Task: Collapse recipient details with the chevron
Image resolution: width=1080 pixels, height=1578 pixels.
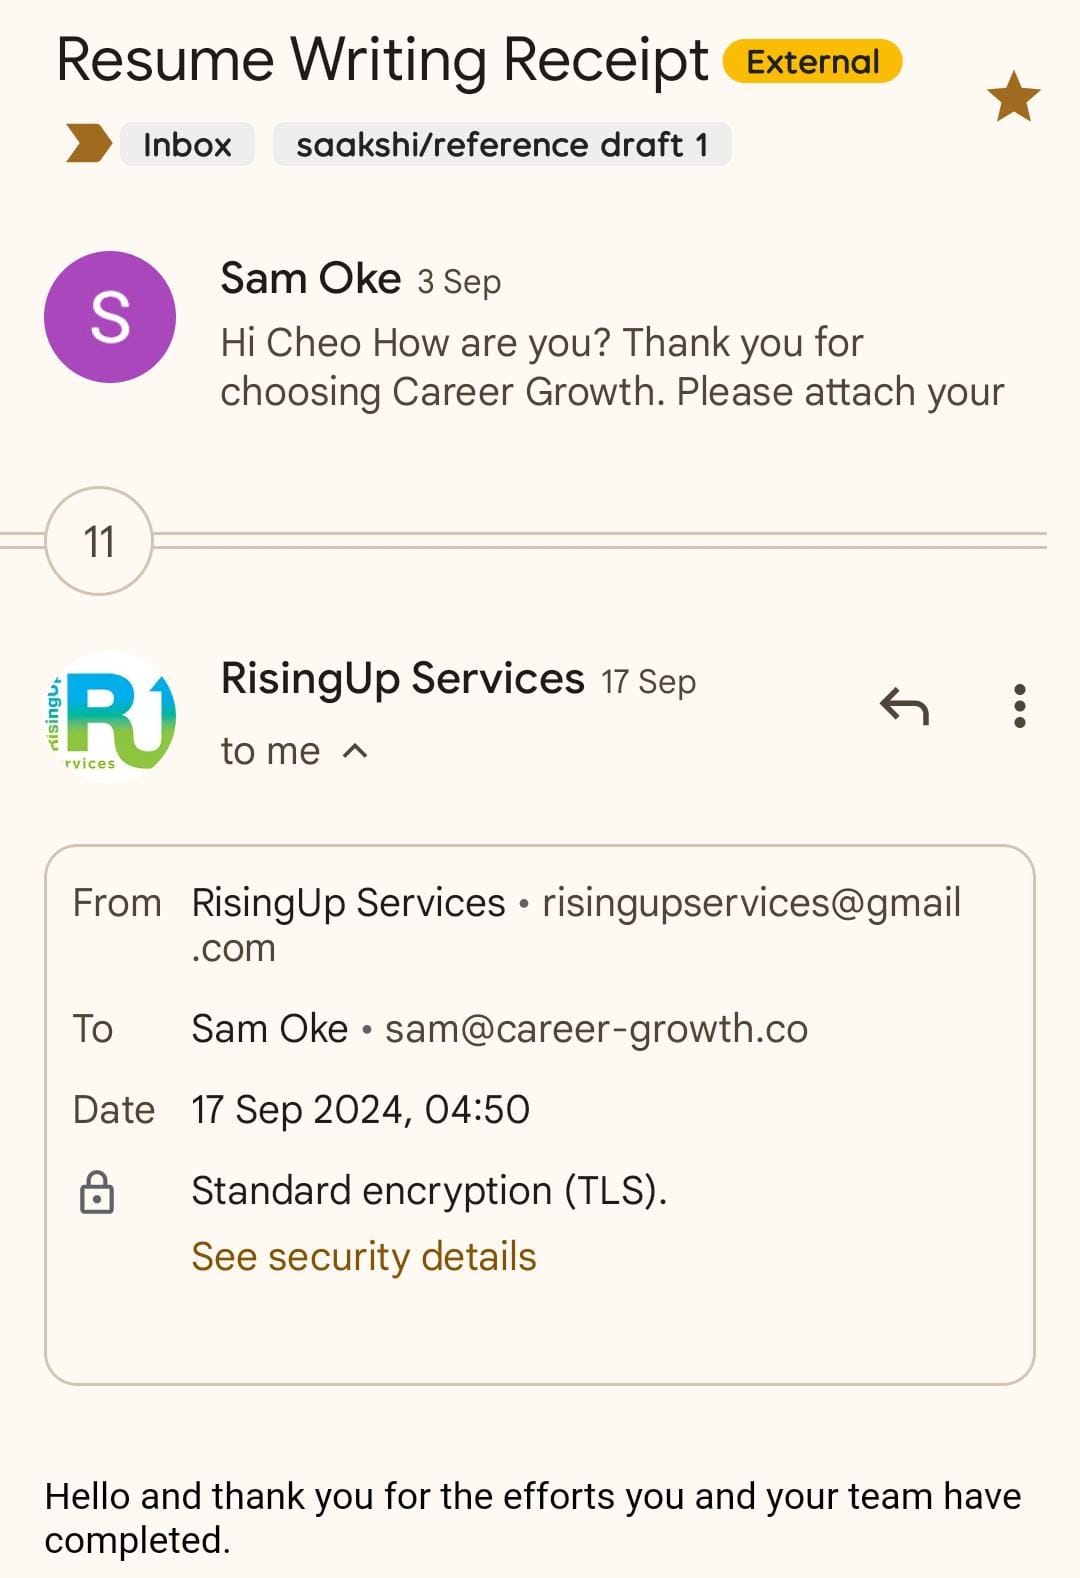Action: pos(355,751)
